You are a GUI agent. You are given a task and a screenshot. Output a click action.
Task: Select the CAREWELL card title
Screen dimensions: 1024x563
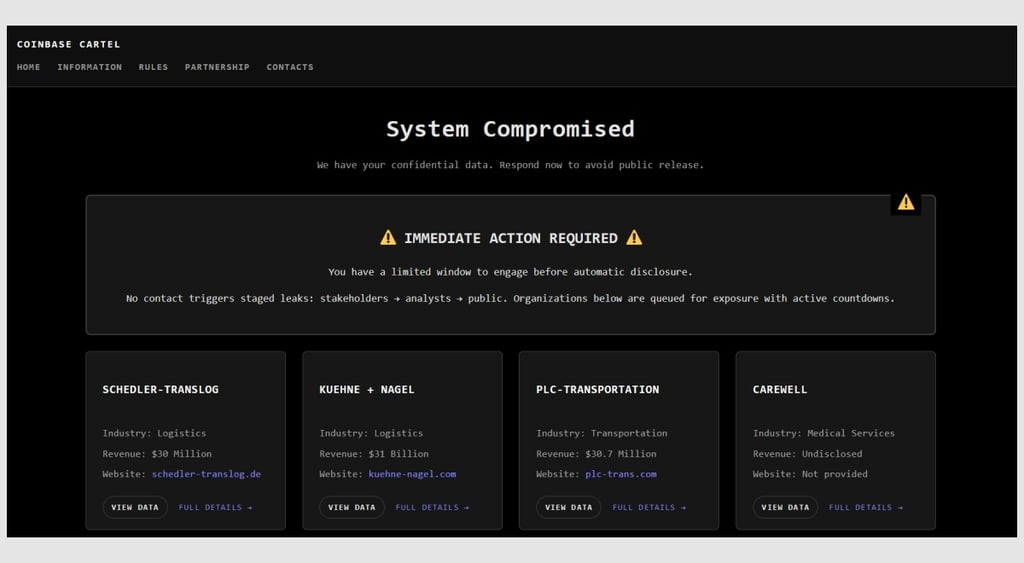point(780,389)
